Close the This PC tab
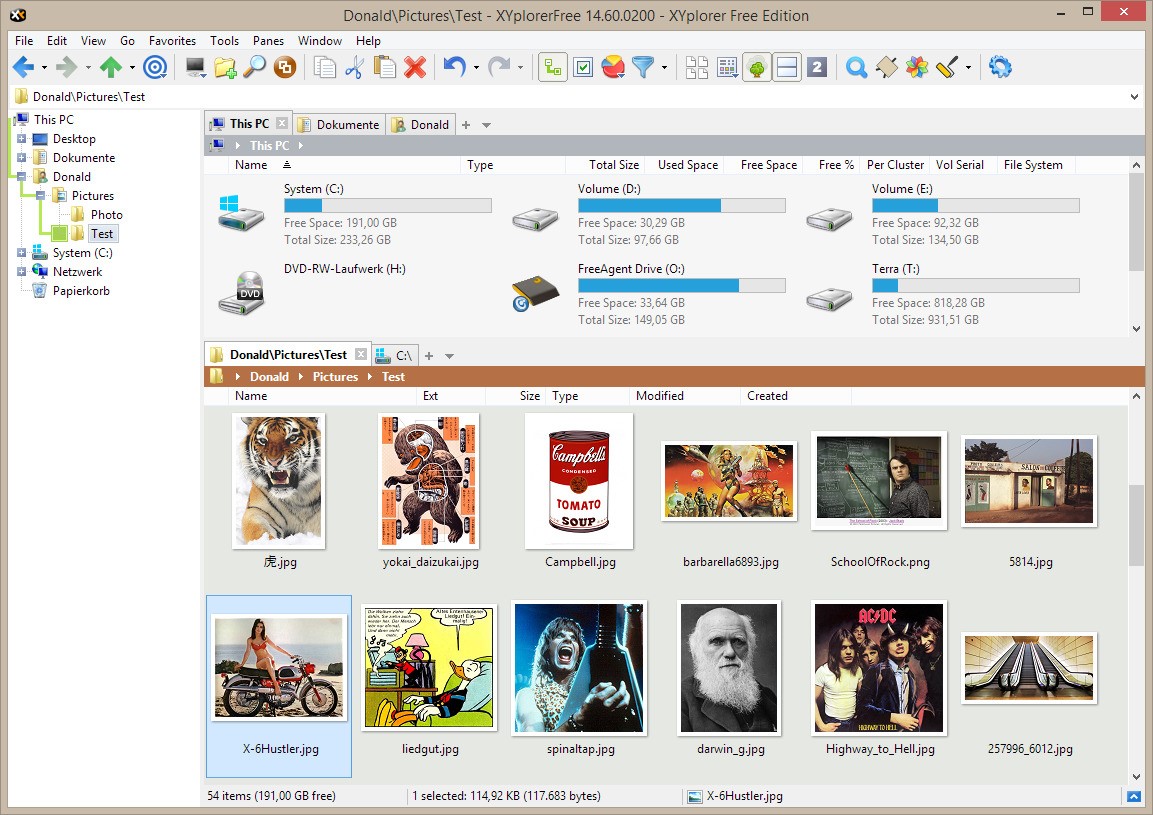 [282, 124]
